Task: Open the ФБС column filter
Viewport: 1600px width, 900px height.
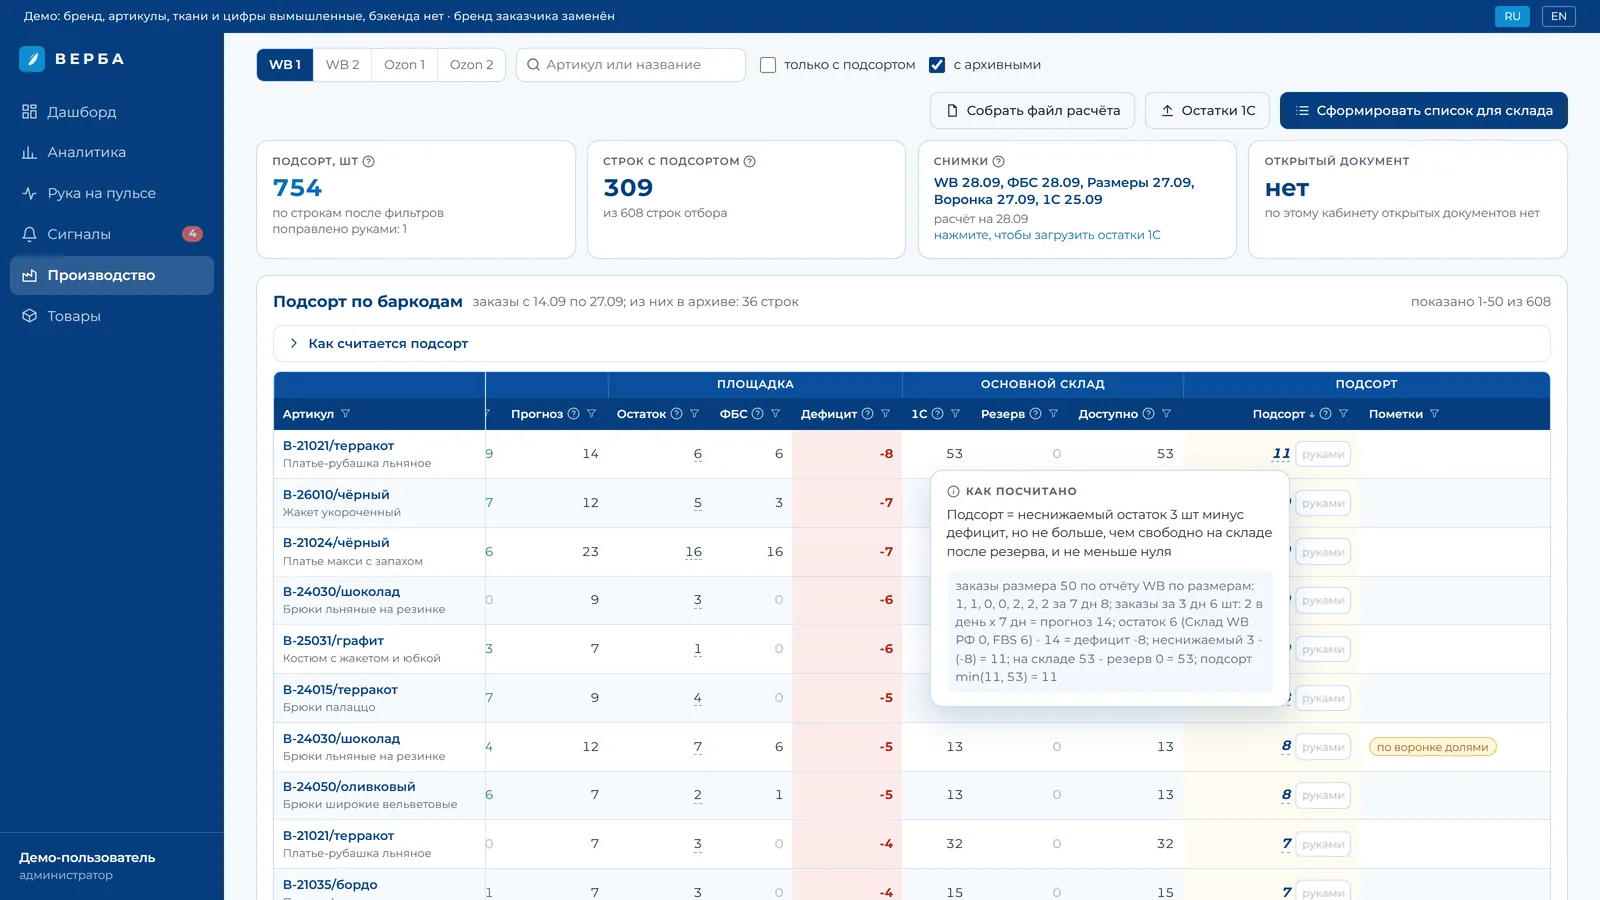Action: click(x=775, y=414)
